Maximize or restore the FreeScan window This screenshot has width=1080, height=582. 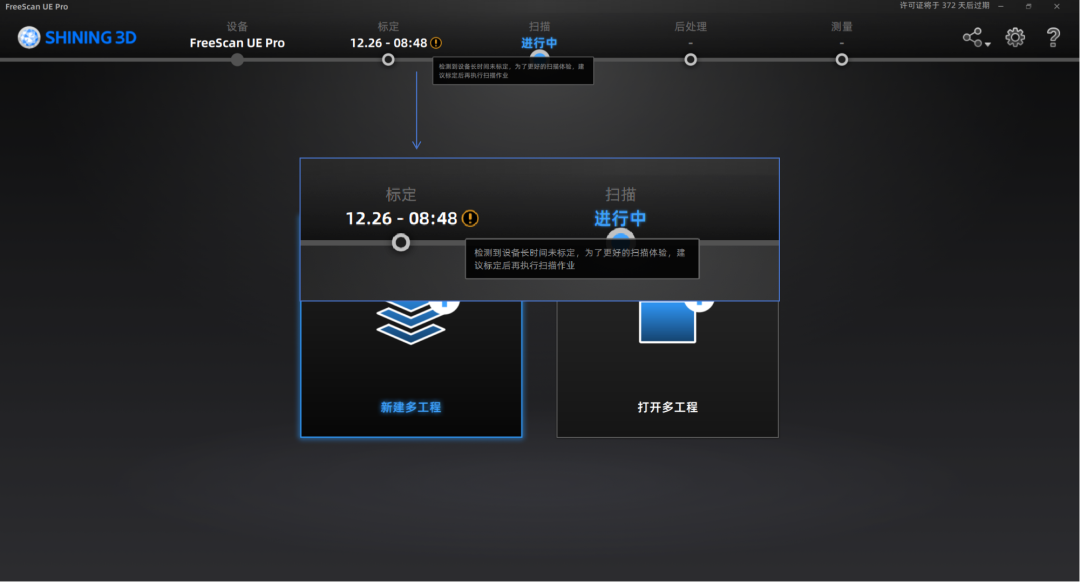1028,6
